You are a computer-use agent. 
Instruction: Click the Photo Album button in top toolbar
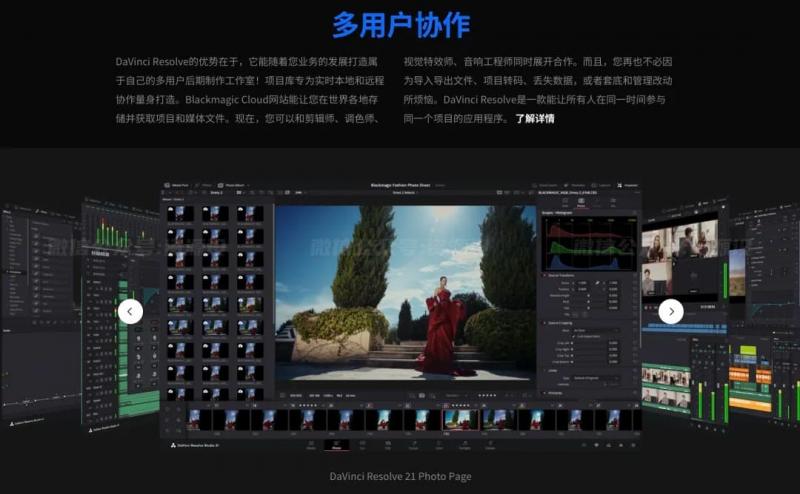pyautogui.click(x=233, y=185)
